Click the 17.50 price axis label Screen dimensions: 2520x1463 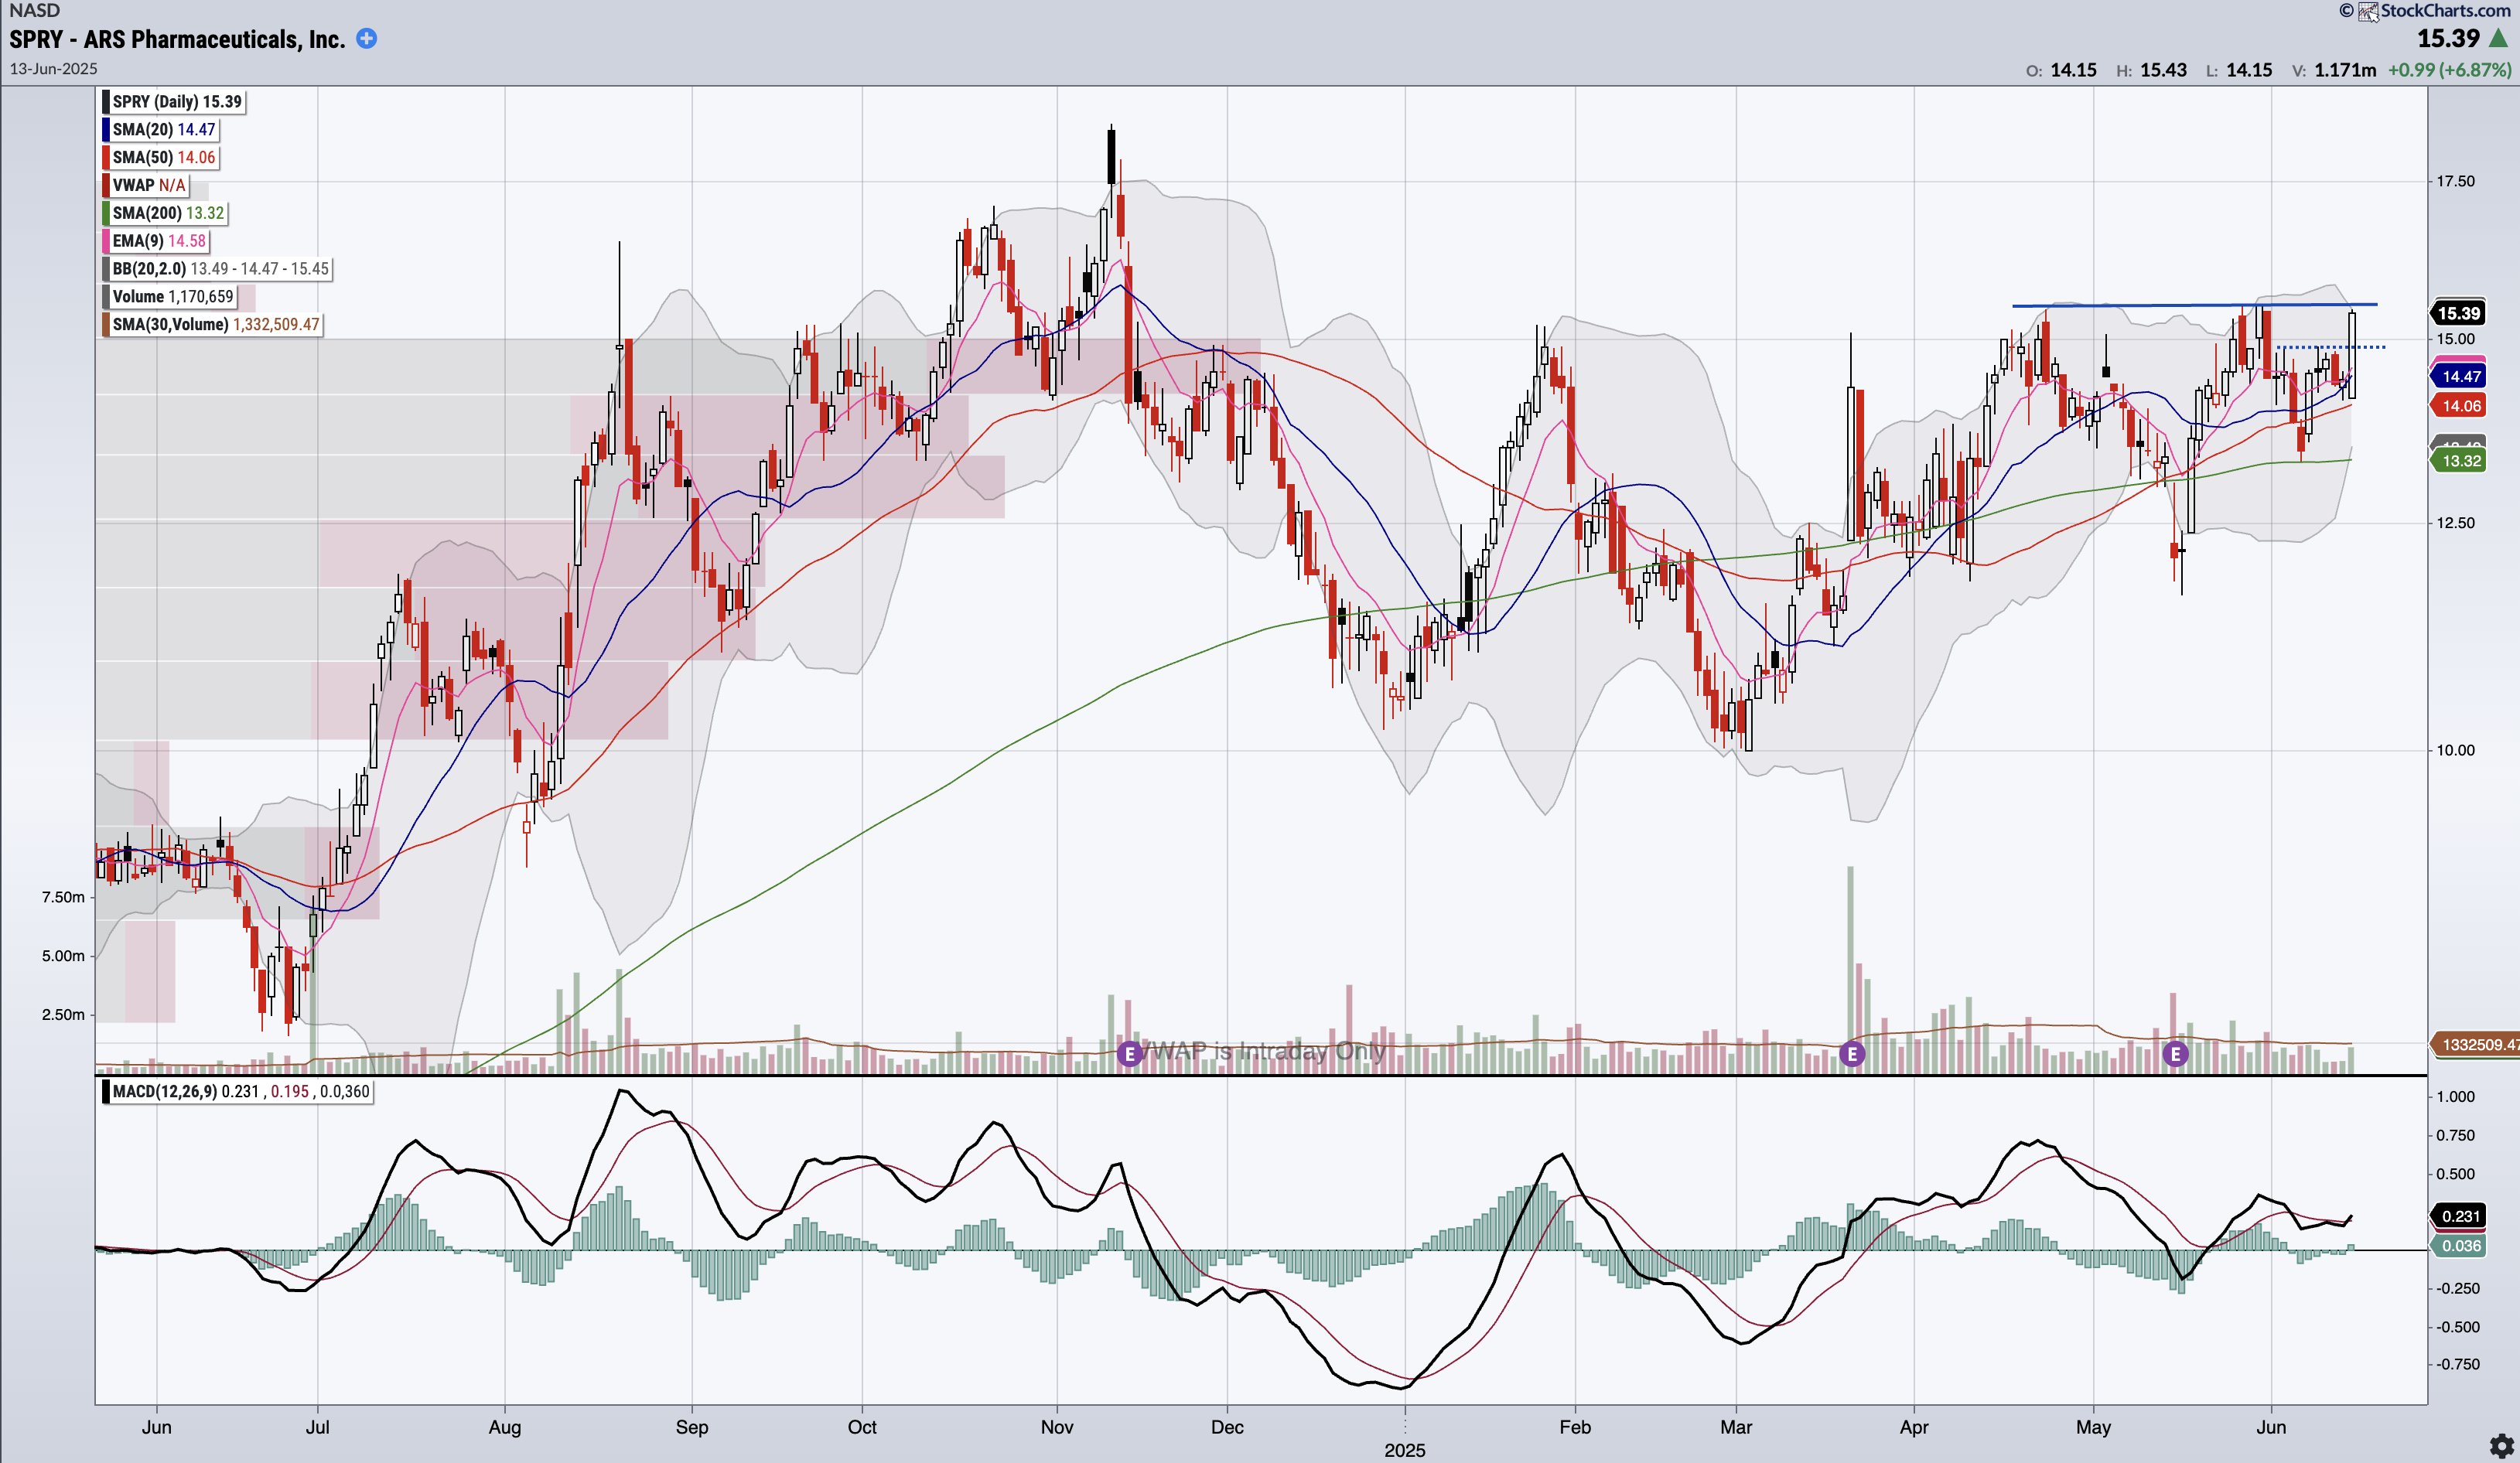(2455, 181)
